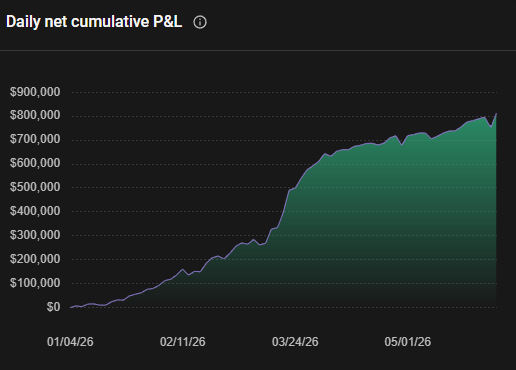
Task: Click the $200,000 axis label
Action: [35, 259]
